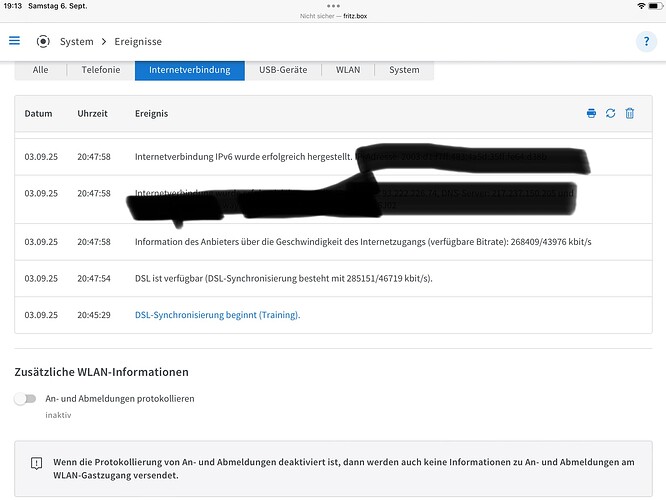Open the System events tab
This screenshot has height=500, width=666.
(x=404, y=70)
